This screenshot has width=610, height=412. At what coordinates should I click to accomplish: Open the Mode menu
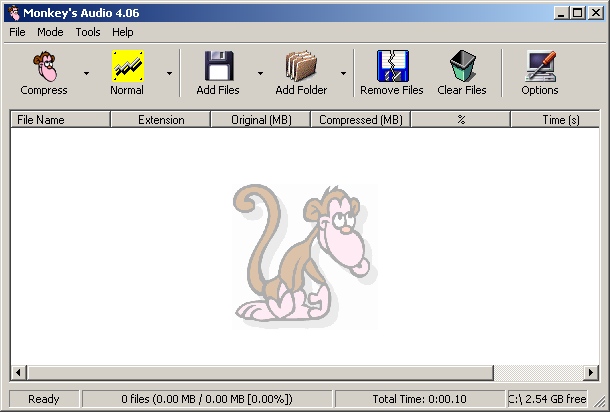tap(50, 32)
